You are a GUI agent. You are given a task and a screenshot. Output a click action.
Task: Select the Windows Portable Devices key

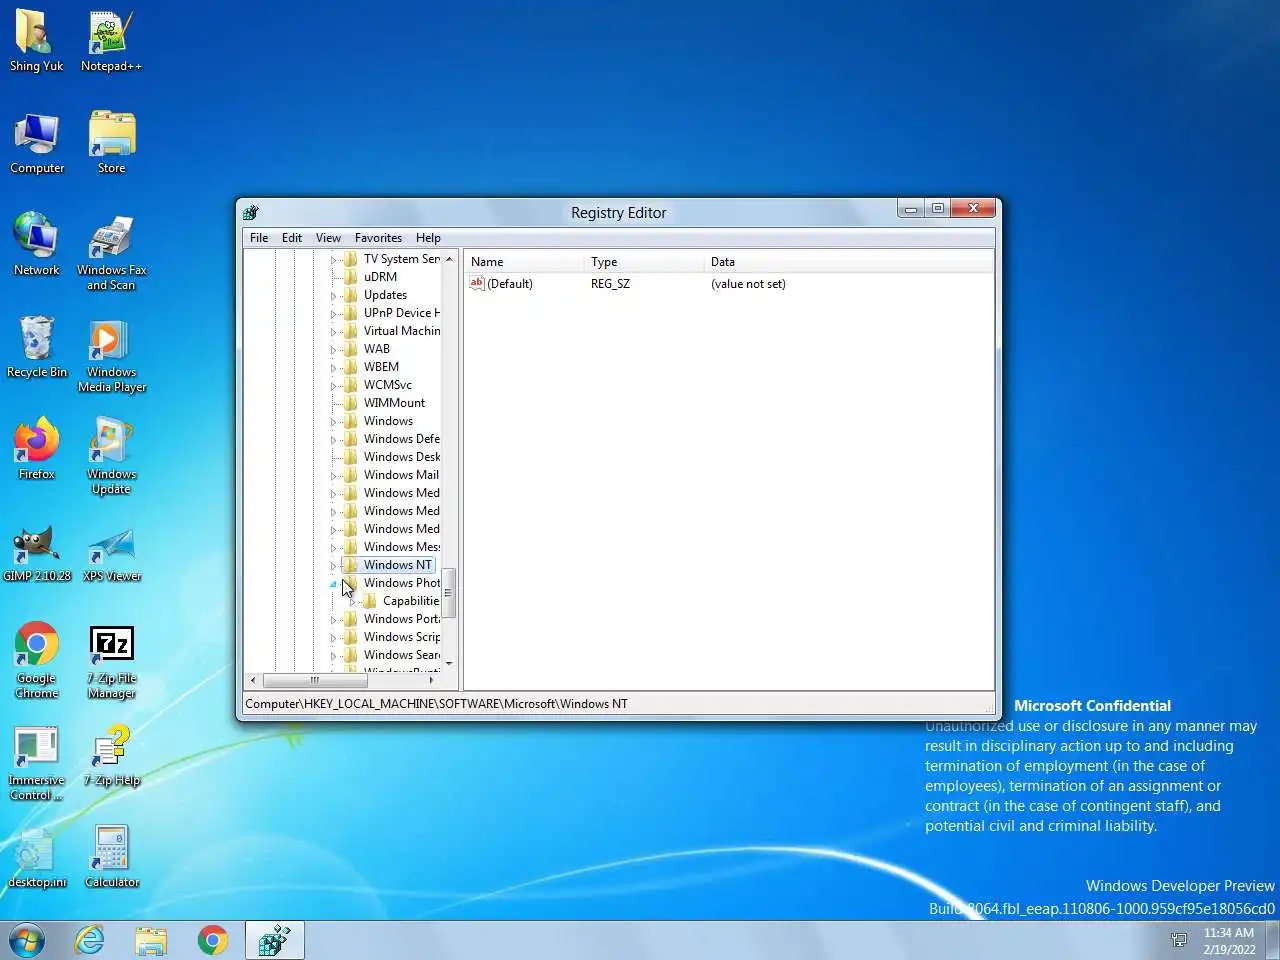[x=401, y=619]
